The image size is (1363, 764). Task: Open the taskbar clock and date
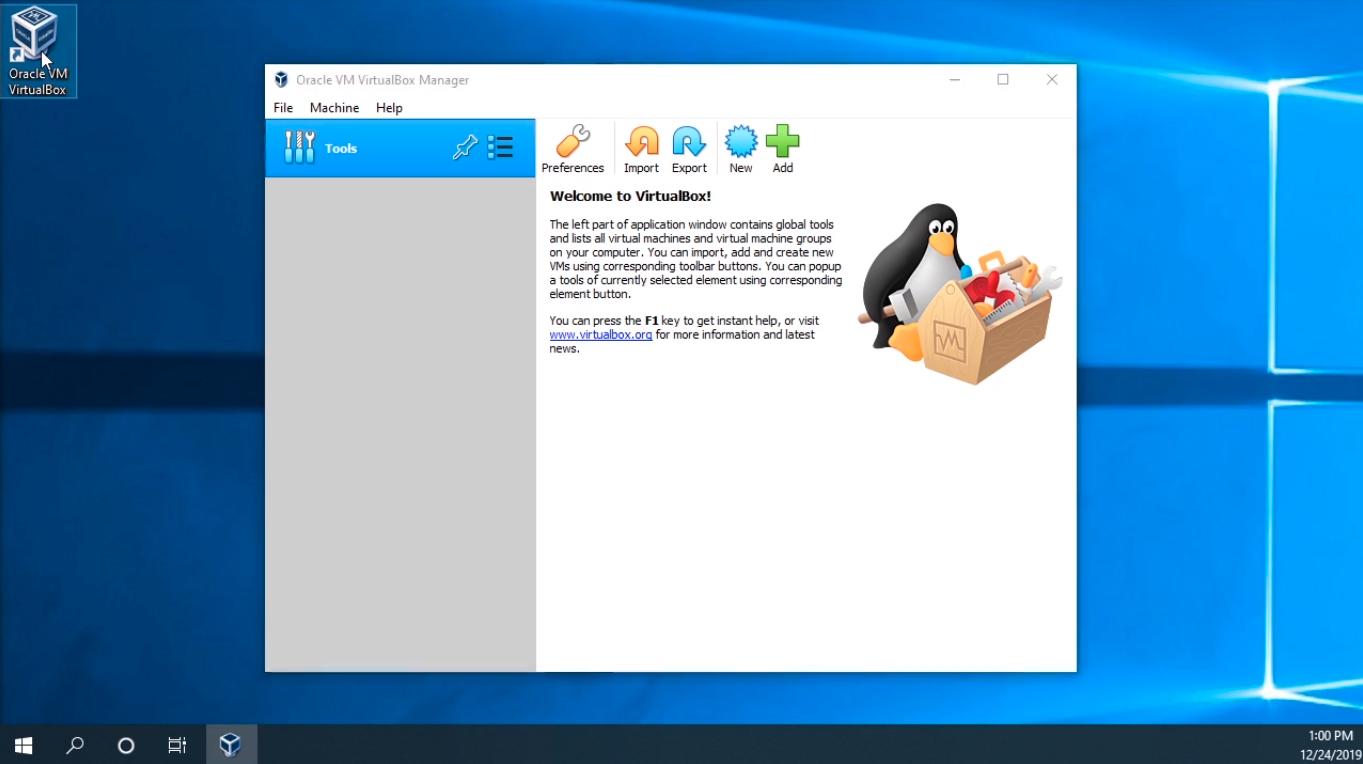(x=1329, y=745)
